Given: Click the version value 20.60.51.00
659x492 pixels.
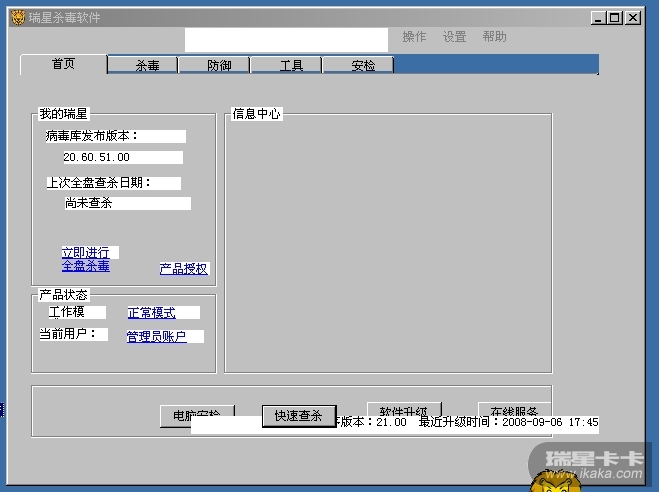Looking at the screenshot, I should 97,157.
